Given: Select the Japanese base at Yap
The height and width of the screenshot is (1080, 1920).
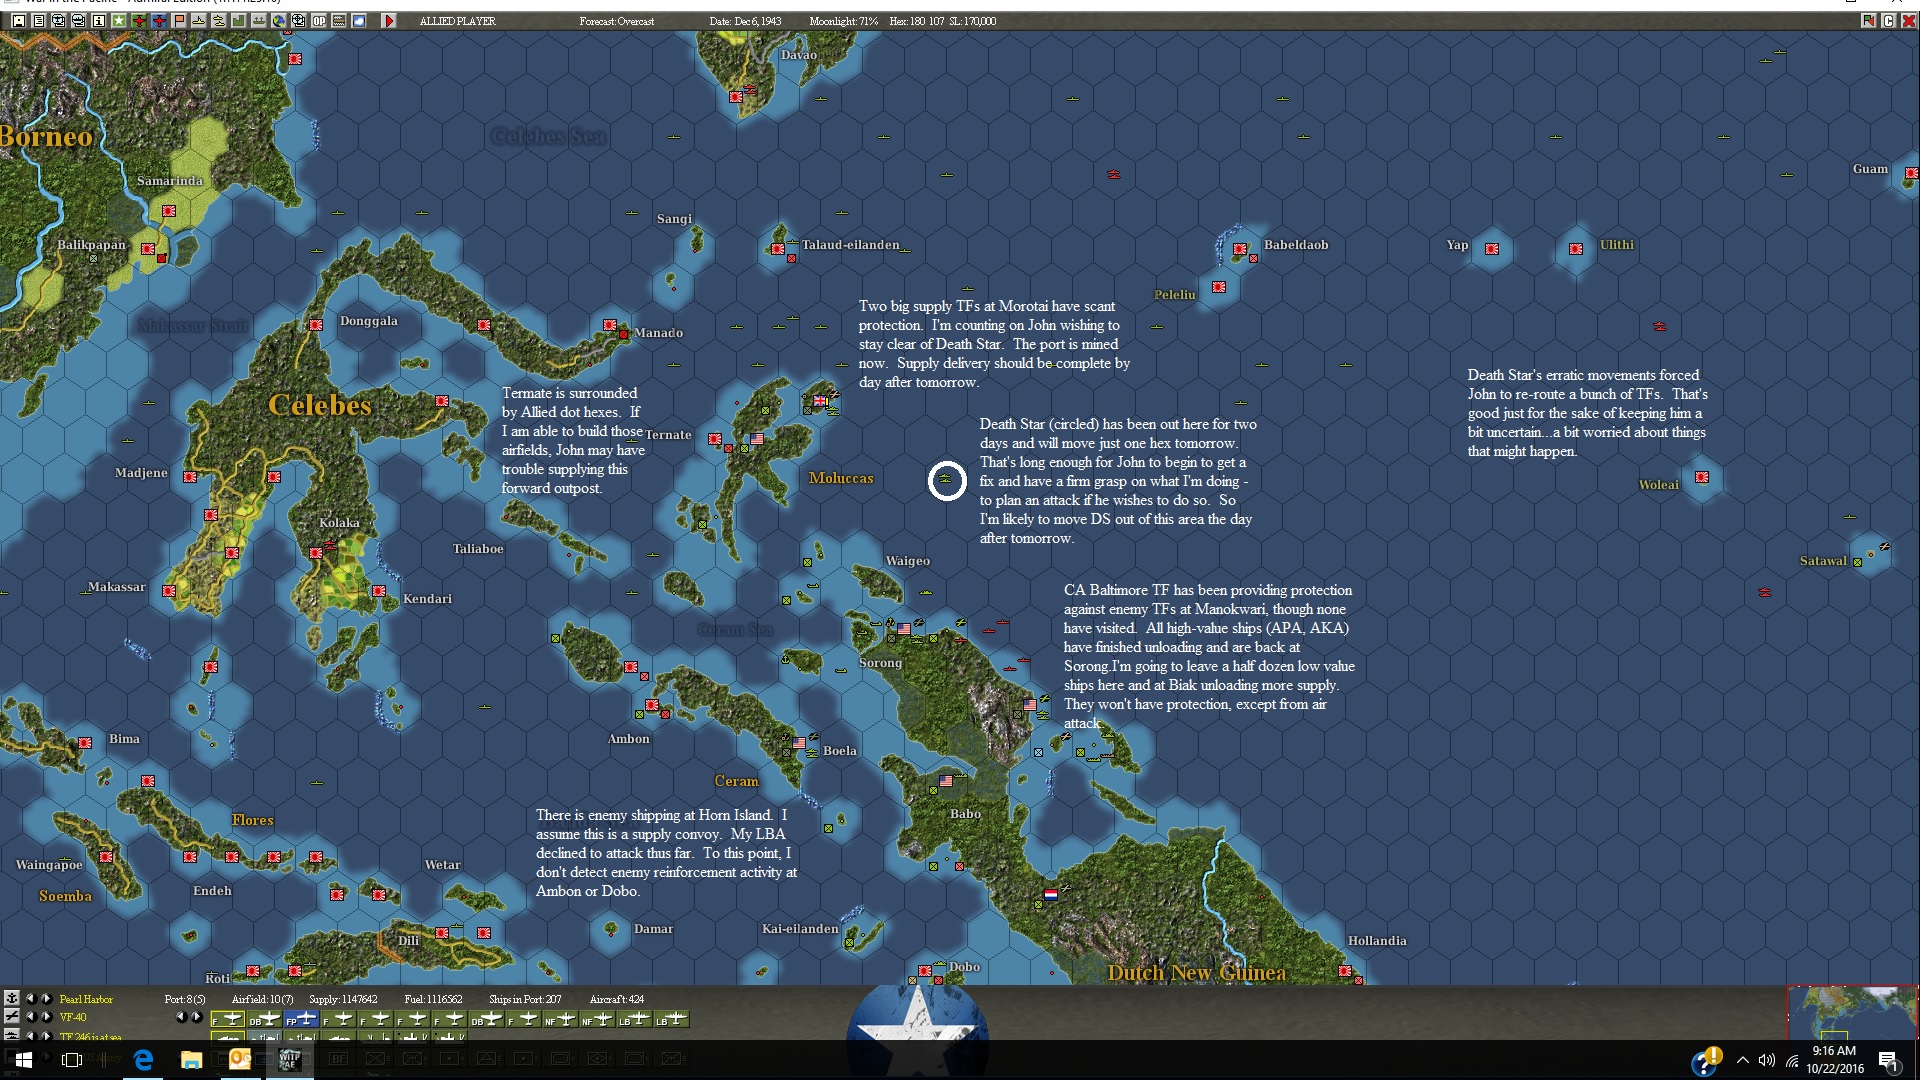Looking at the screenshot, I should click(x=1492, y=249).
